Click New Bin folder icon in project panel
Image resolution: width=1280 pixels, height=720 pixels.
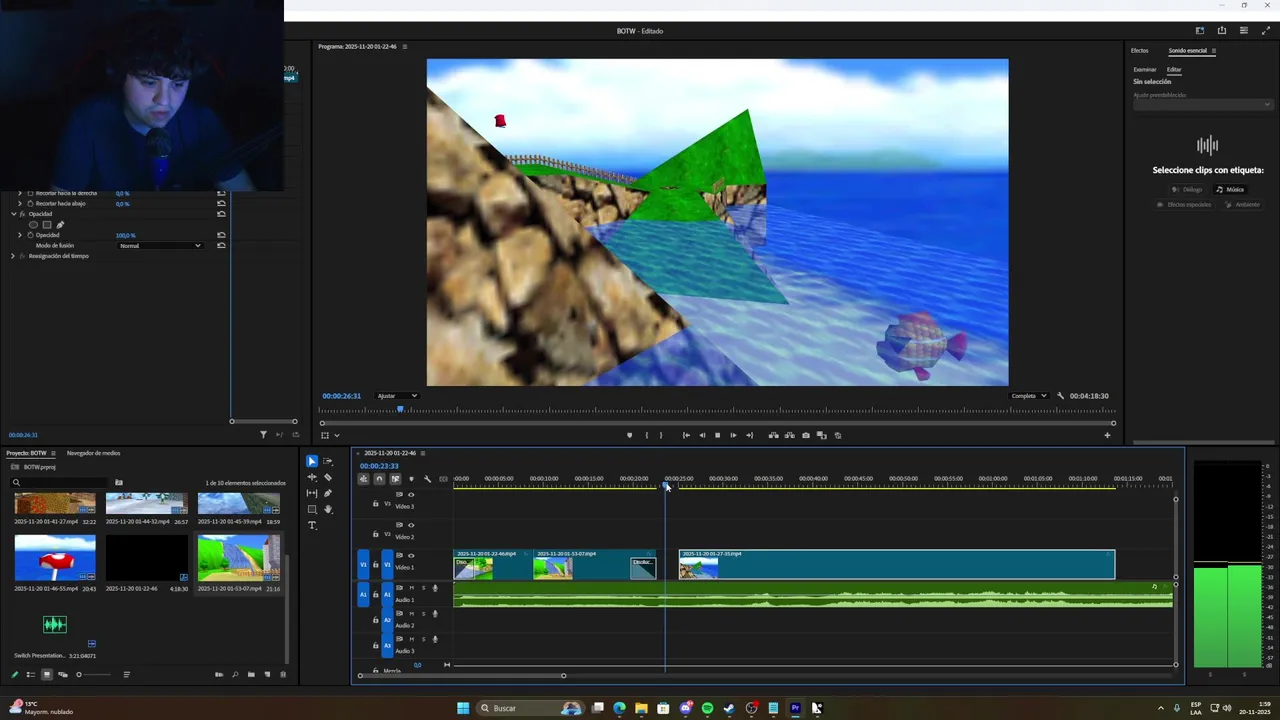point(251,674)
